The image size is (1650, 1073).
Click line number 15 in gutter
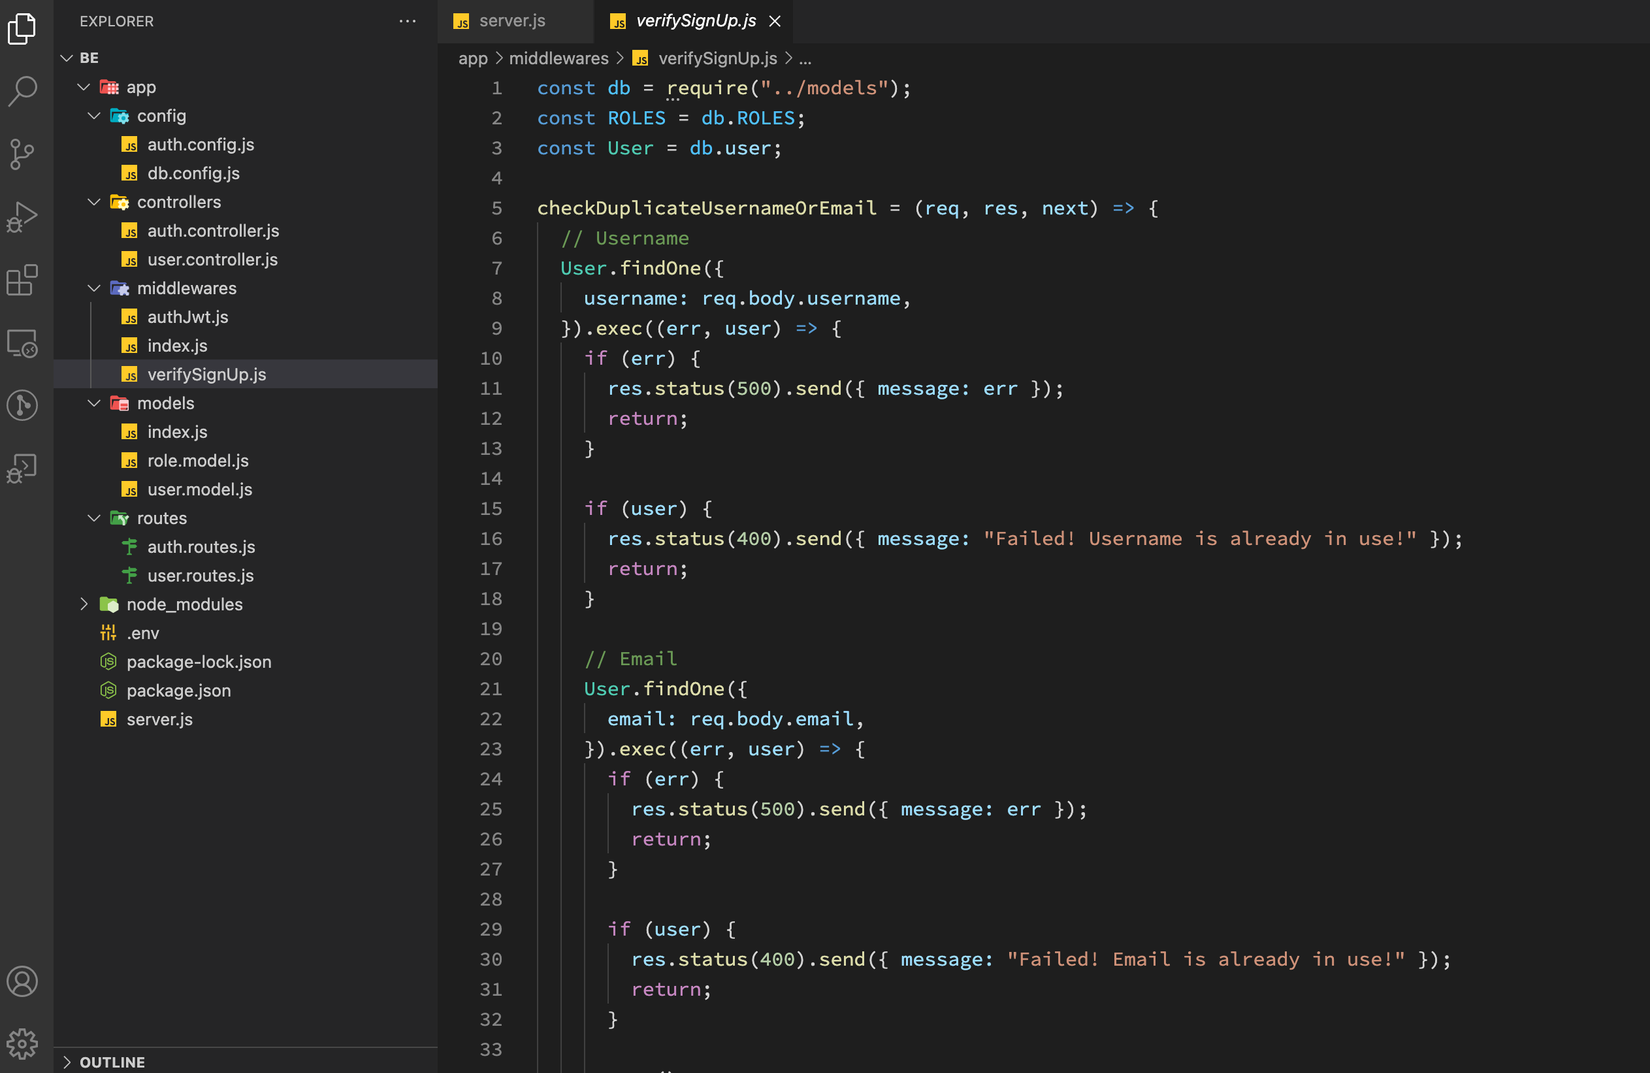click(491, 508)
